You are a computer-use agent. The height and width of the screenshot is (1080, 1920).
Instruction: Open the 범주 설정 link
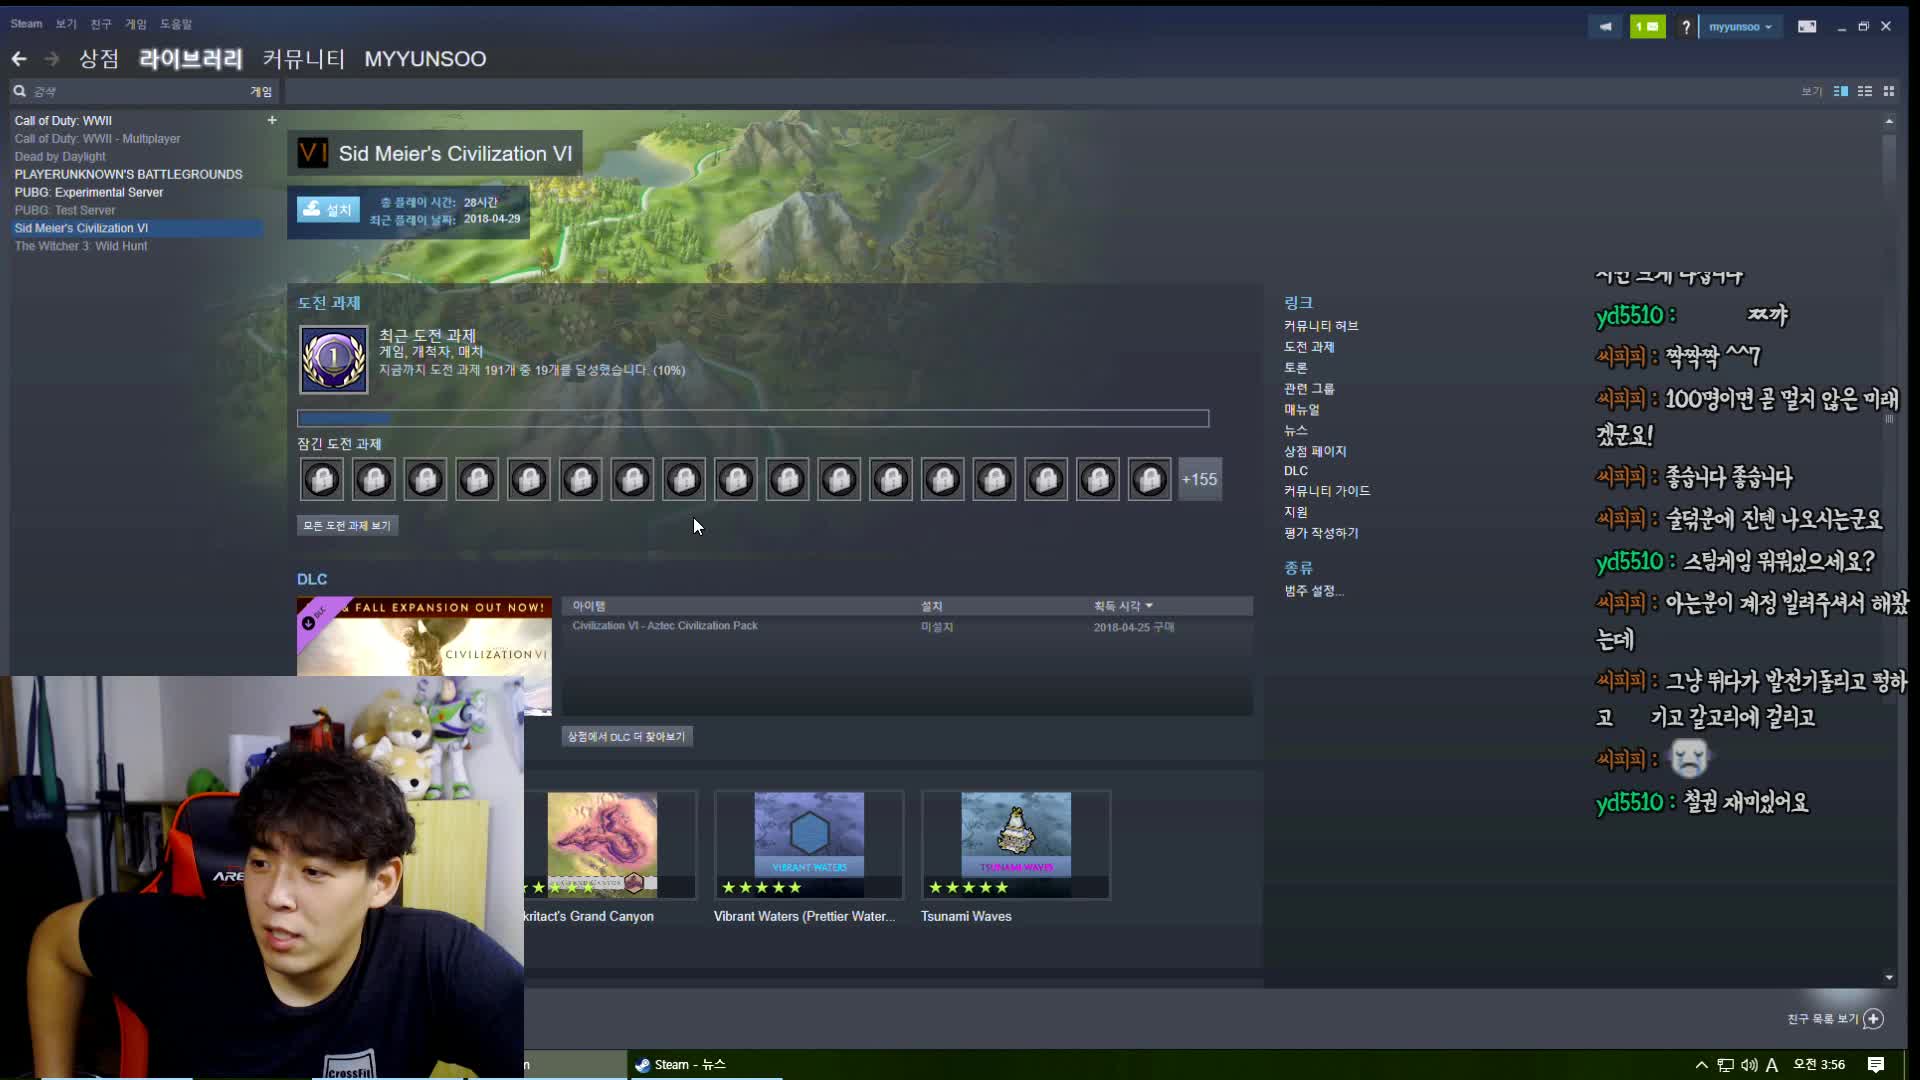point(1314,591)
